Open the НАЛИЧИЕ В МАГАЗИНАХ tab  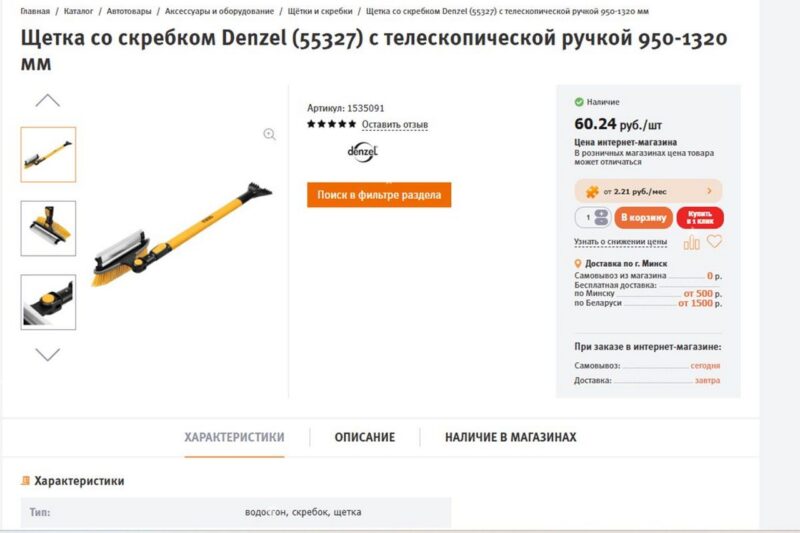tap(511, 437)
